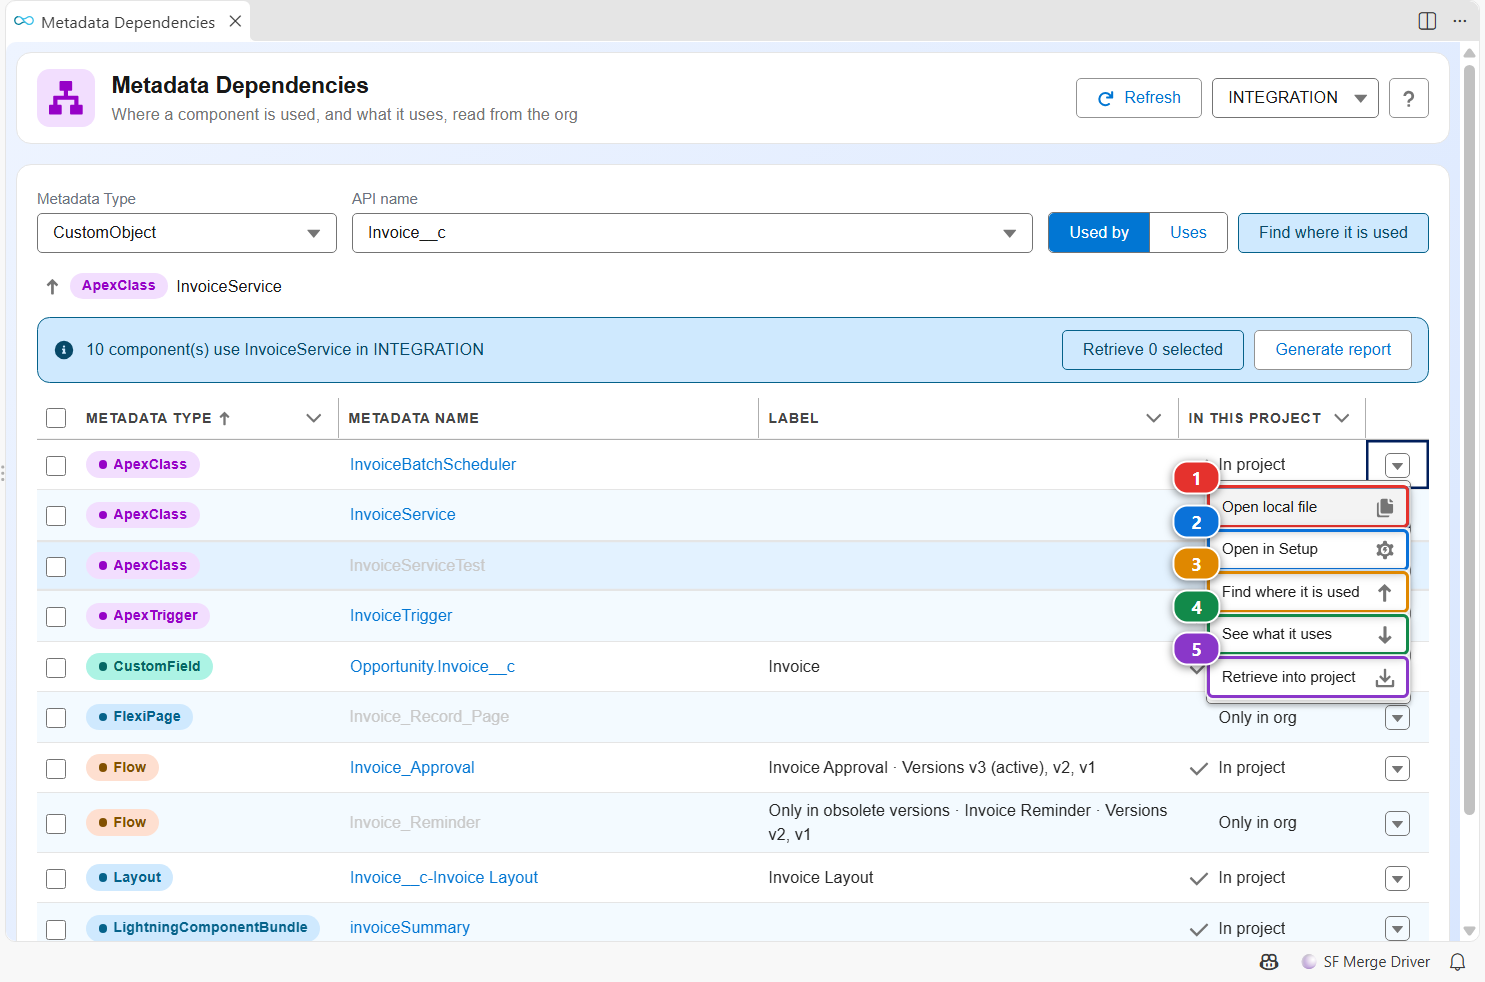This screenshot has height=982, width=1485.
Task: Open row actions for Invoice_Reminder
Action: (x=1397, y=824)
